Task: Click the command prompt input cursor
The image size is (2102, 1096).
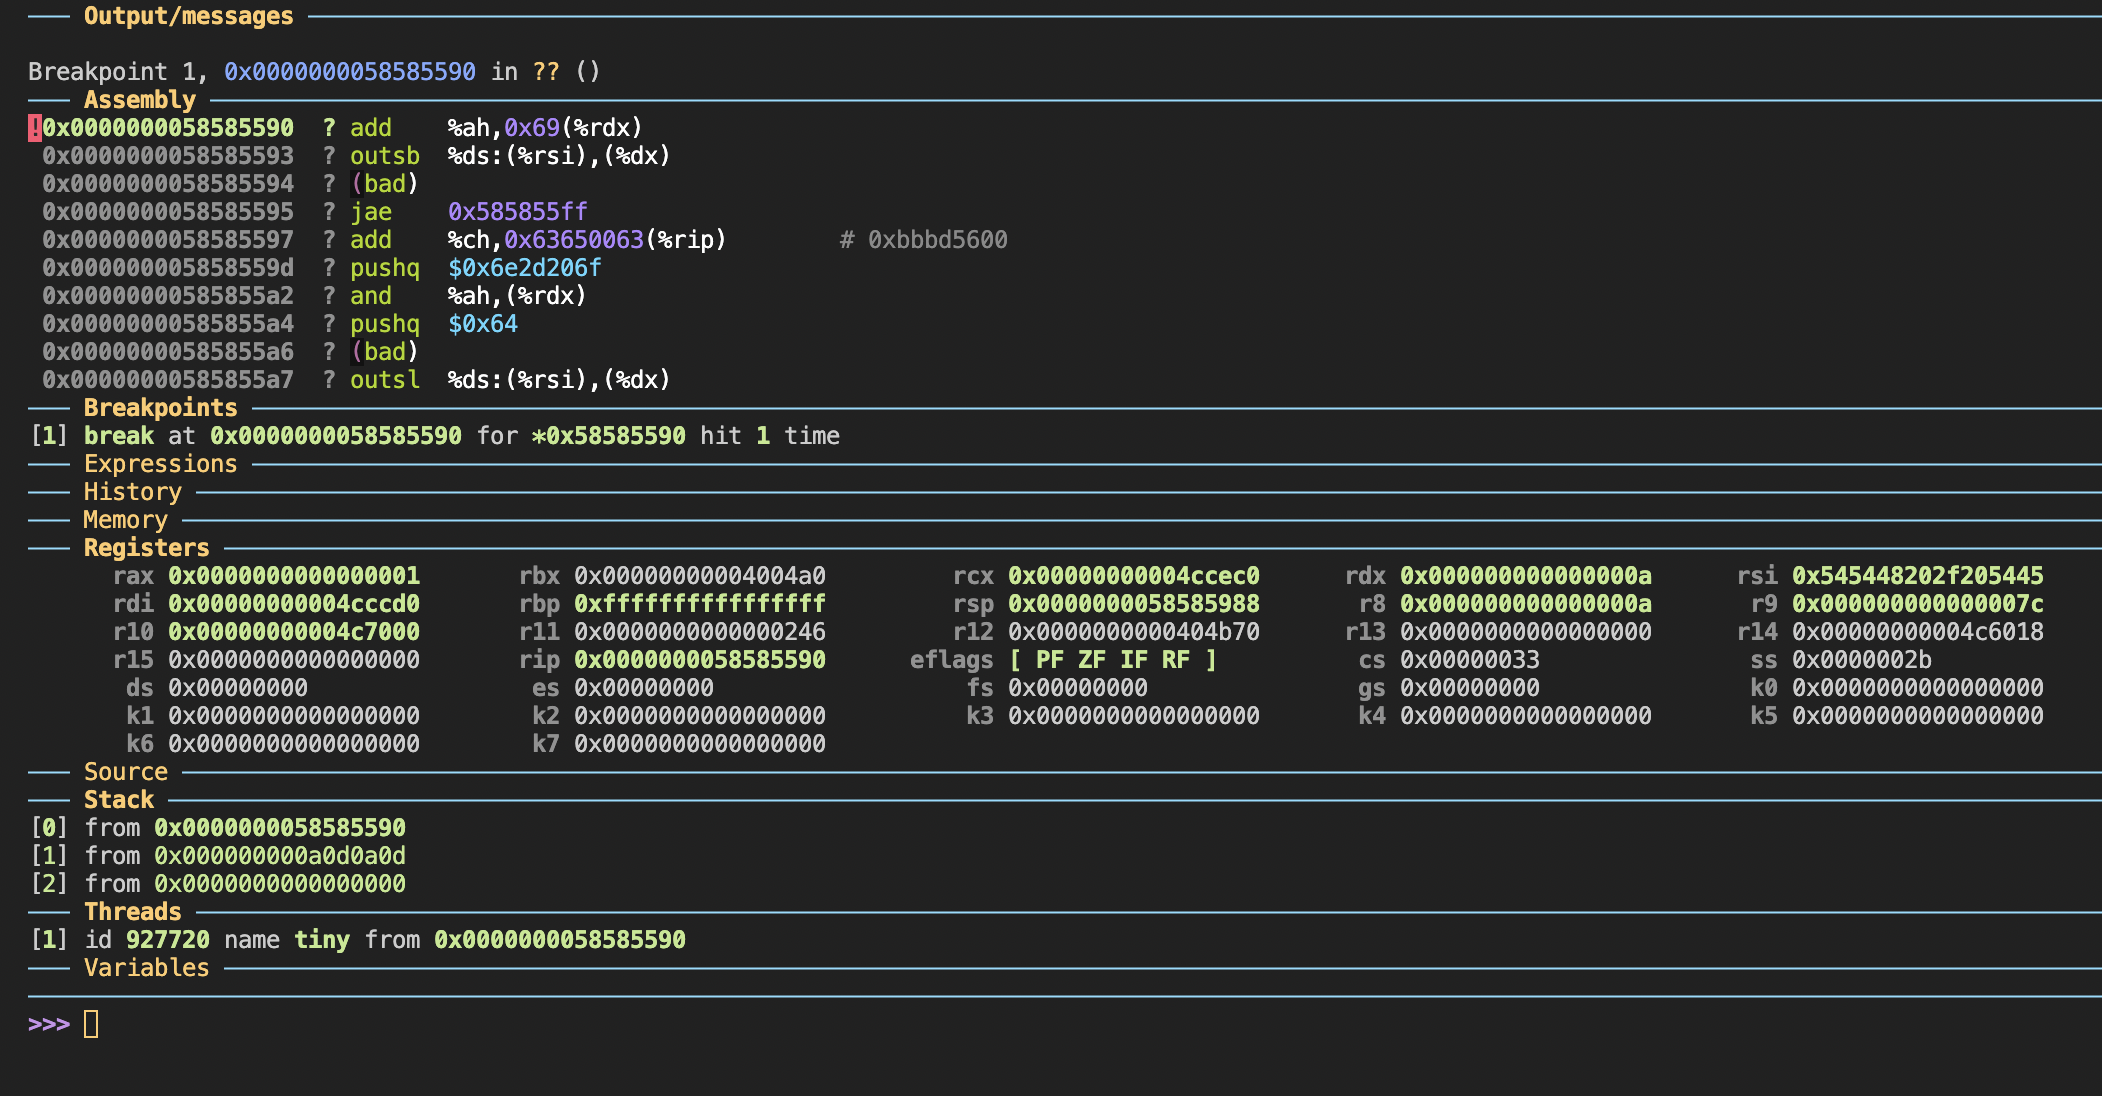Action: pos(91,1024)
